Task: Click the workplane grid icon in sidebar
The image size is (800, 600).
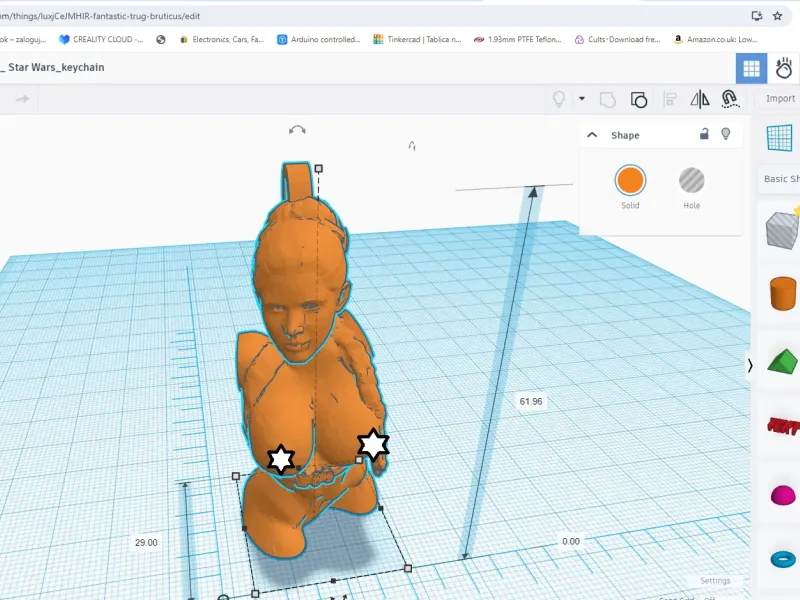Action: tap(780, 138)
